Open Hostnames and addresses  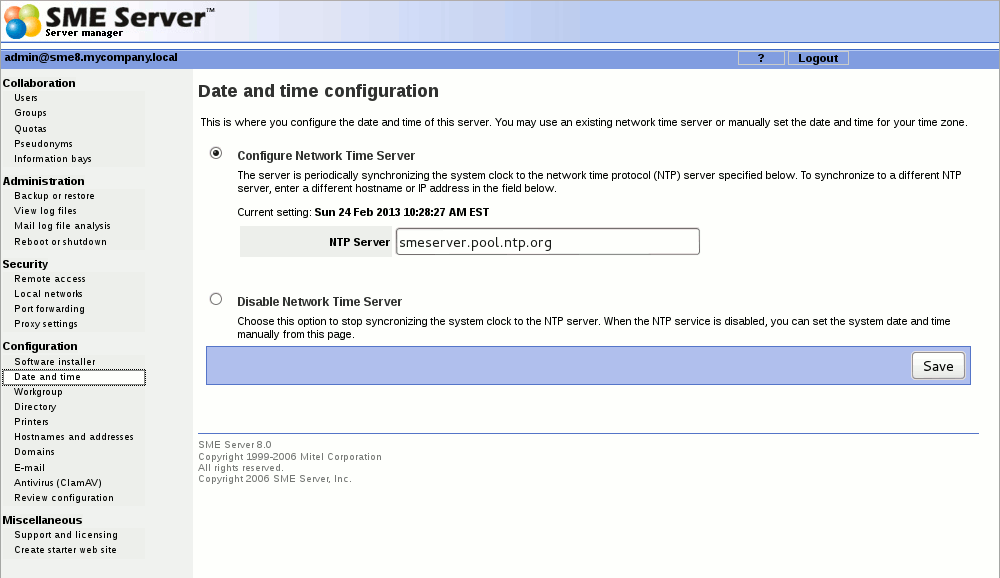pyautogui.click(x=74, y=437)
